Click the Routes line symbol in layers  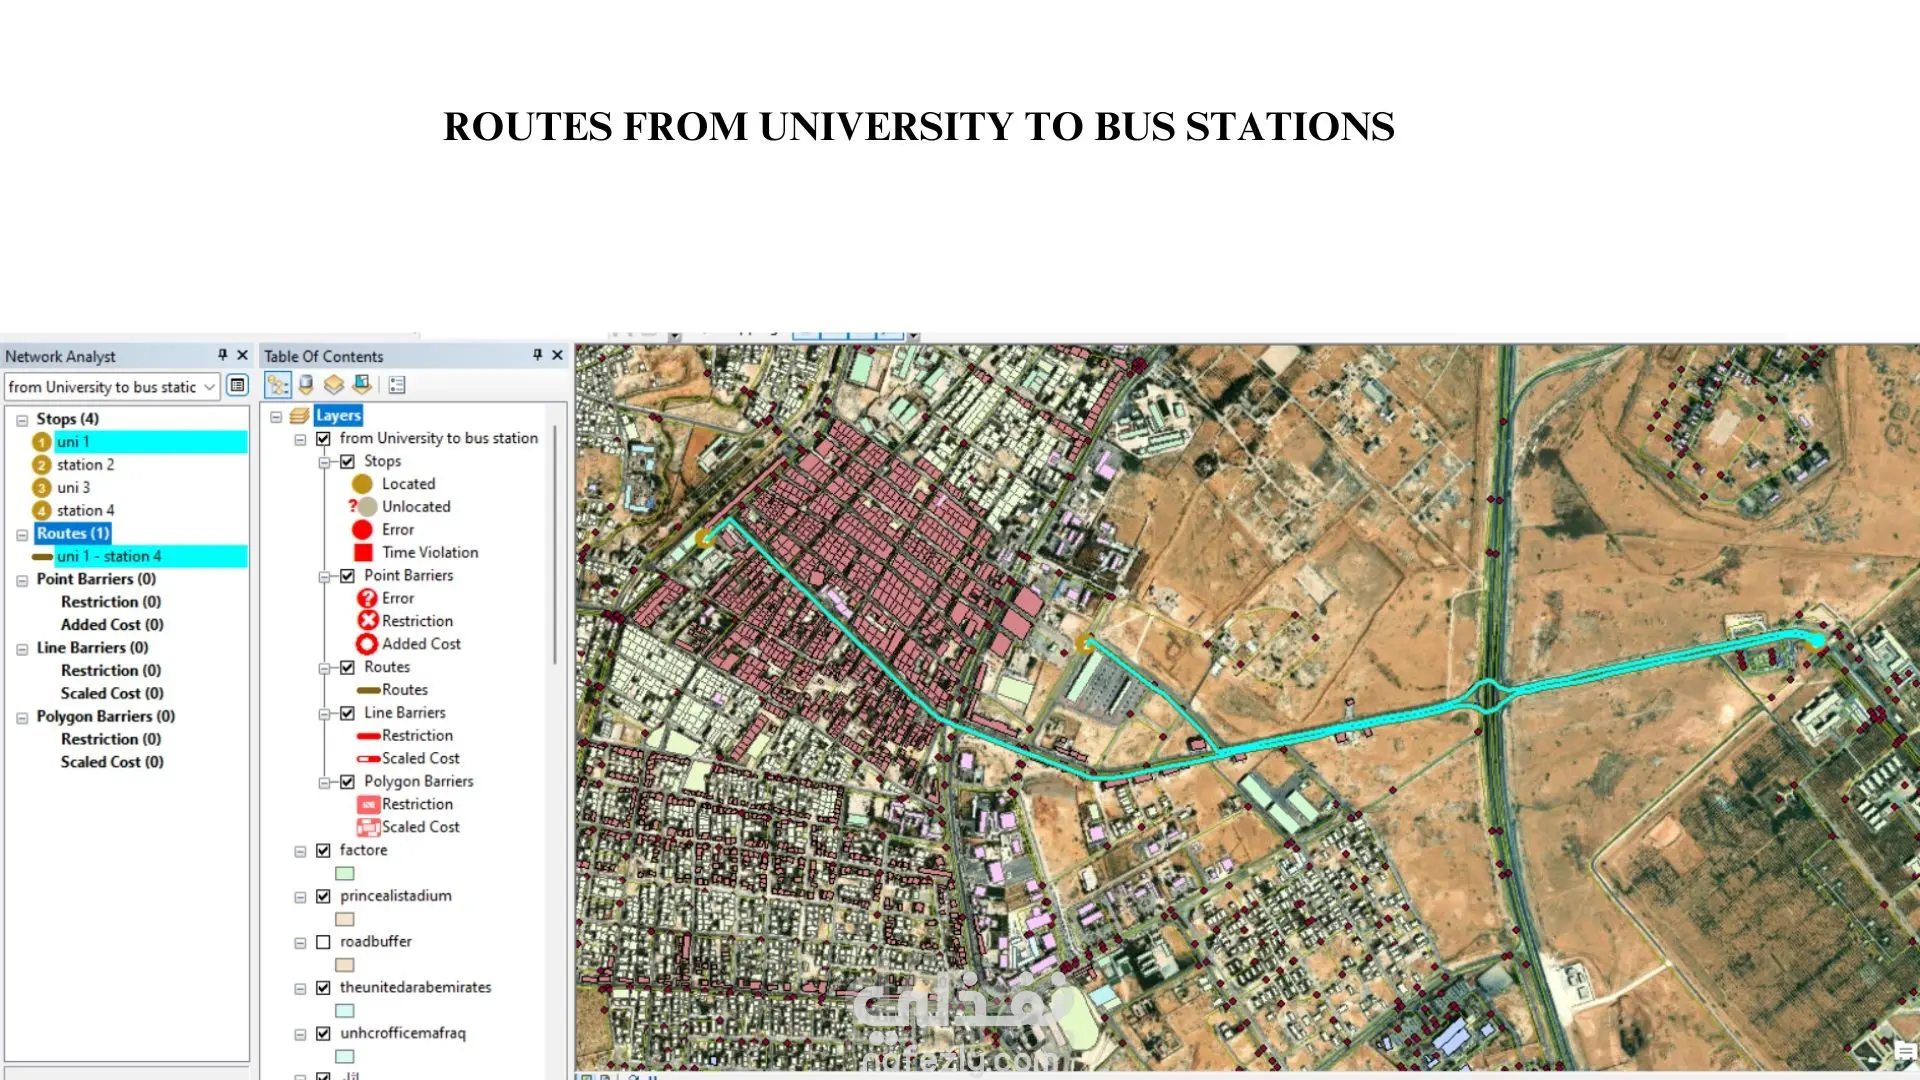[x=368, y=690]
